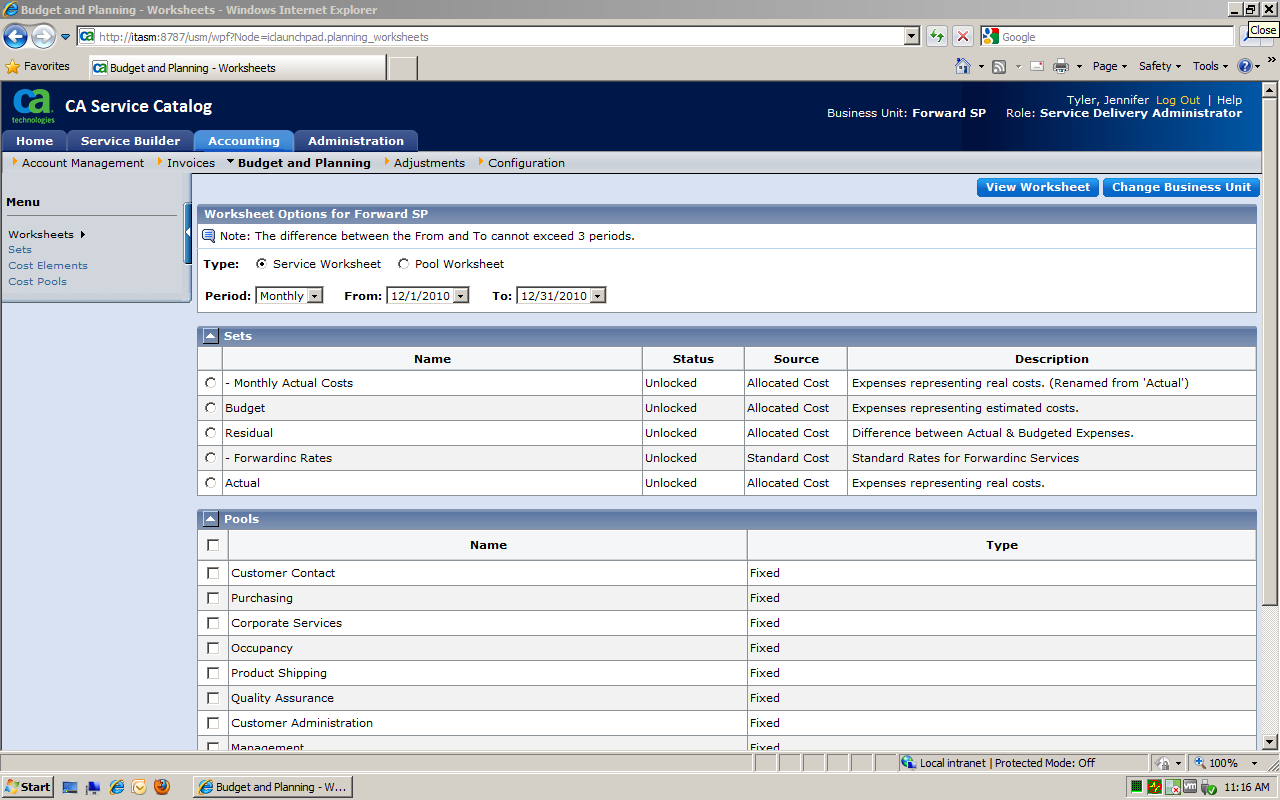This screenshot has height=800, width=1280.
Task: Check the select-all Pools header checkbox
Action: [x=212, y=545]
